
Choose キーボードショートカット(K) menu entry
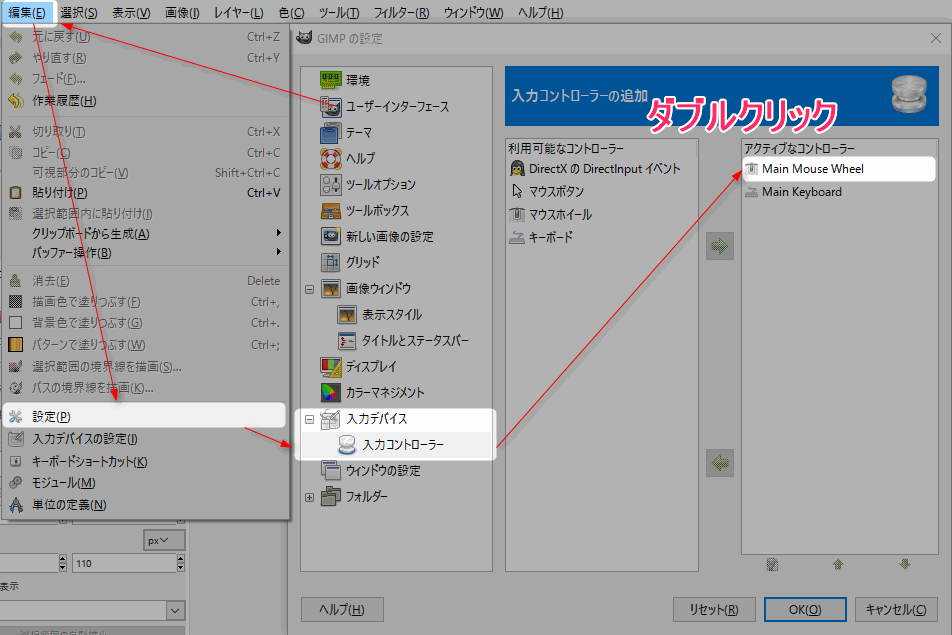point(144,461)
